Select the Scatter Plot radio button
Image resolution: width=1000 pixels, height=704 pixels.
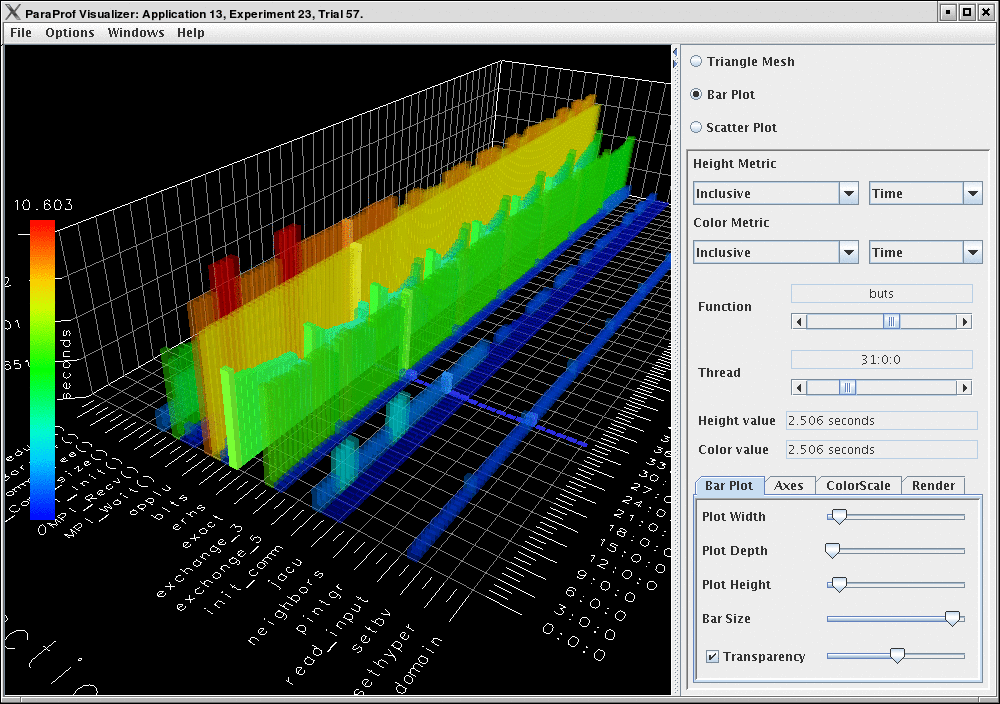tap(696, 128)
